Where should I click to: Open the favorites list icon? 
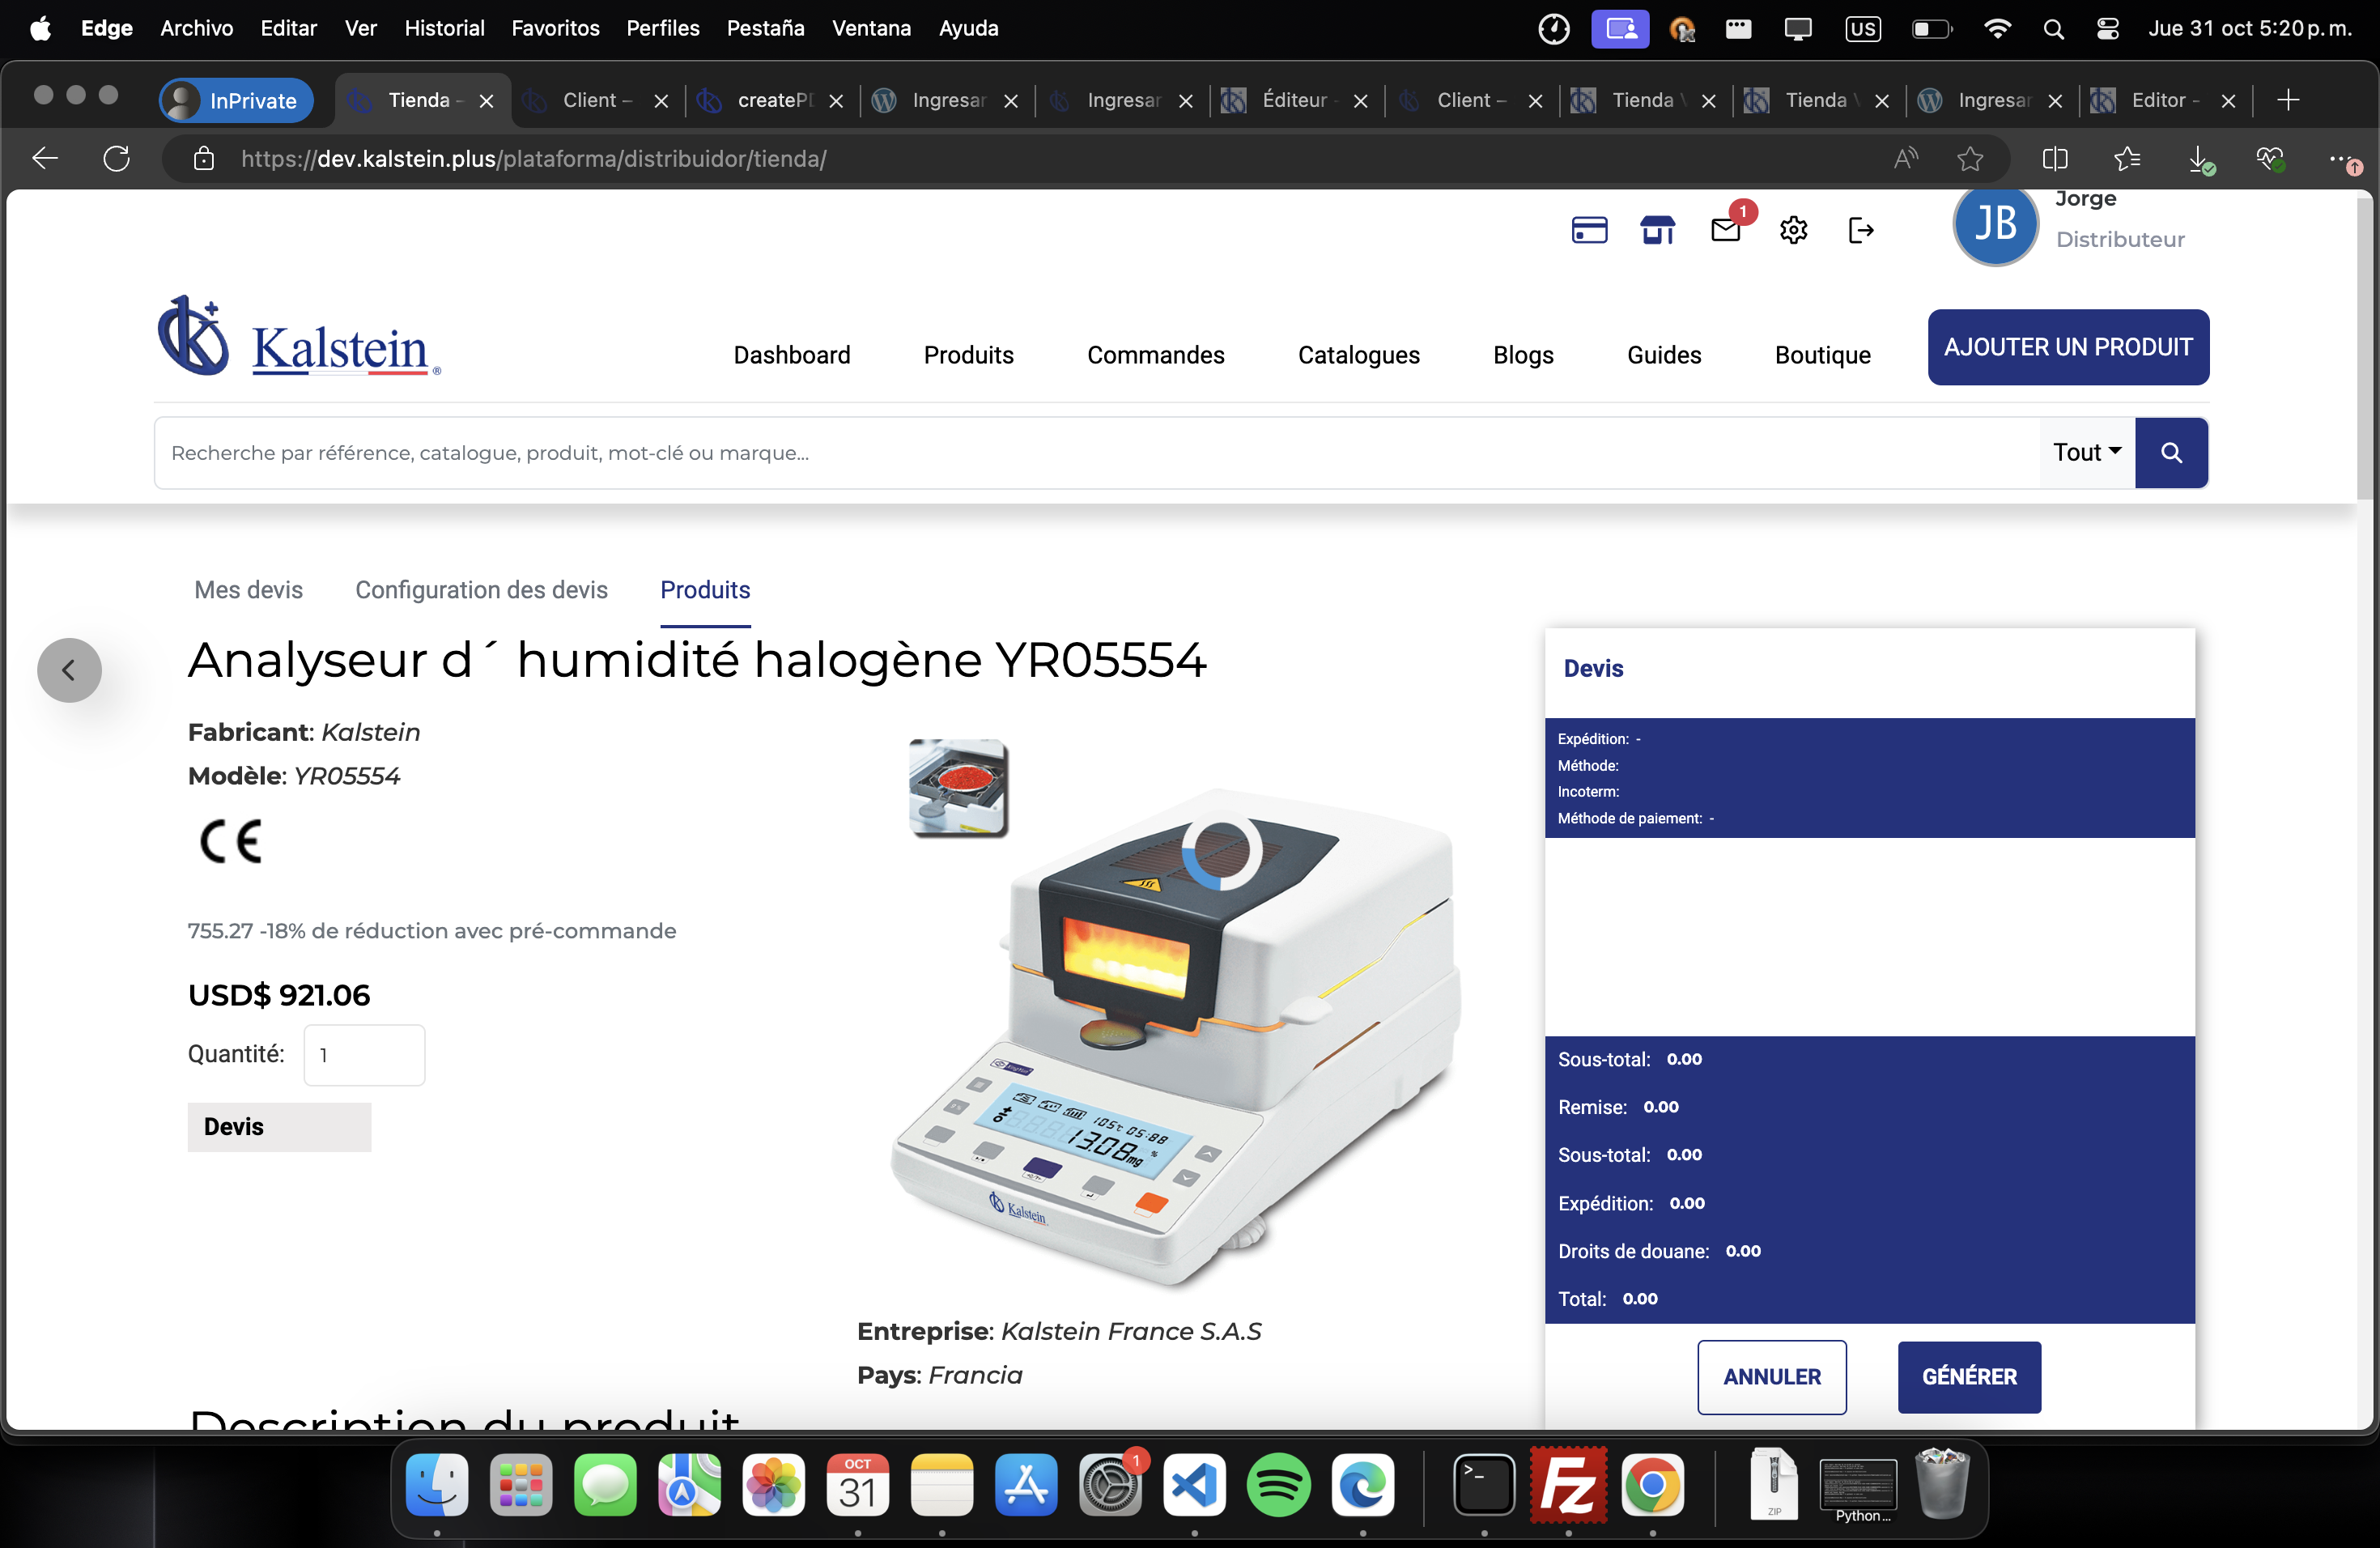[2127, 158]
